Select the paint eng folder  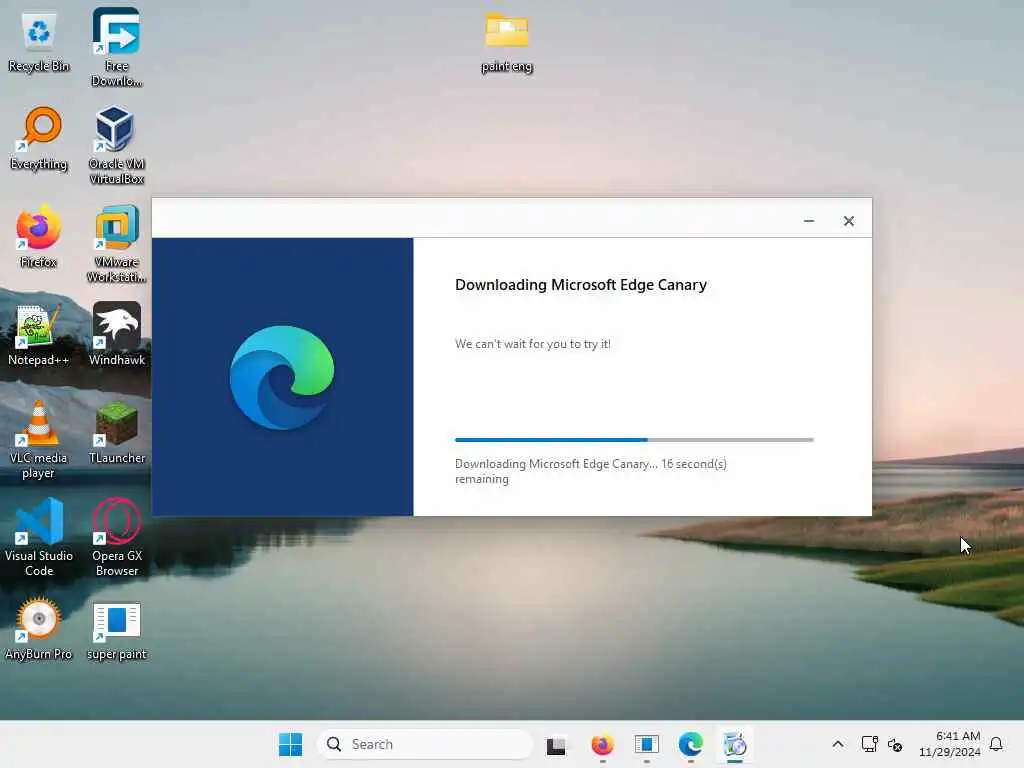pos(506,42)
